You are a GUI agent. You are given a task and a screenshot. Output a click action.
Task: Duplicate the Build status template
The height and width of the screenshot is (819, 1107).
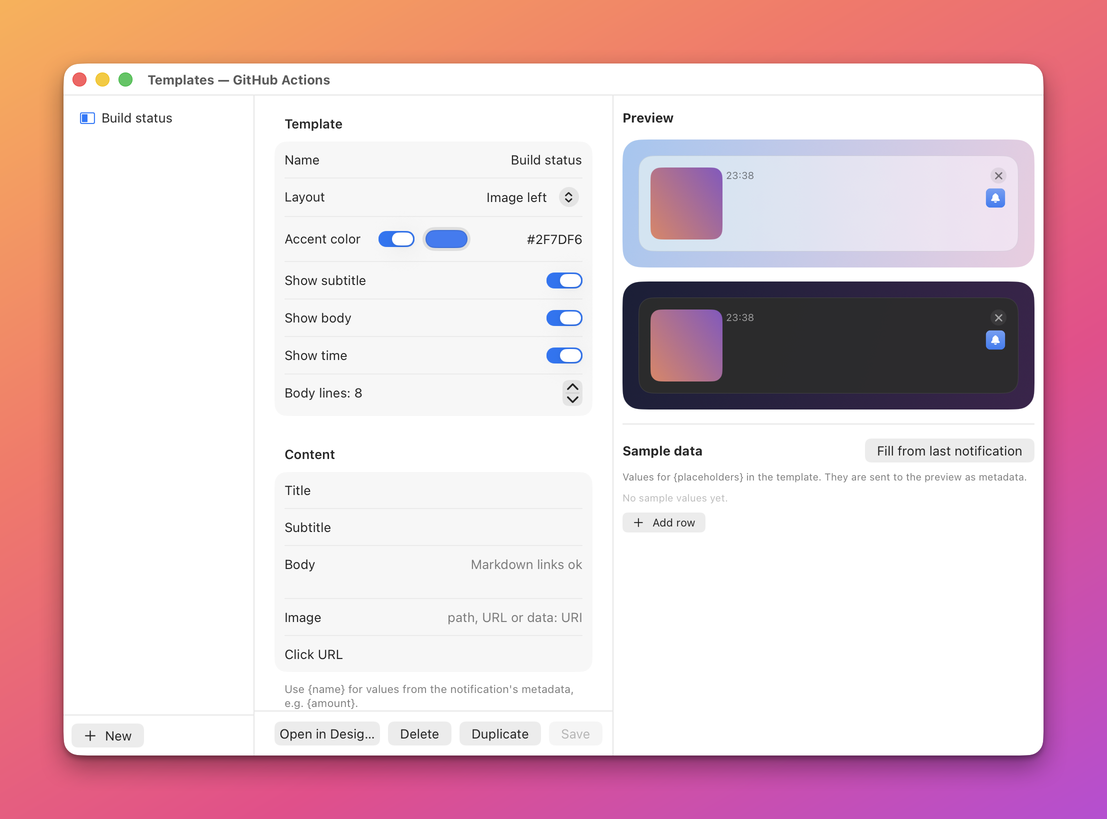coord(500,734)
